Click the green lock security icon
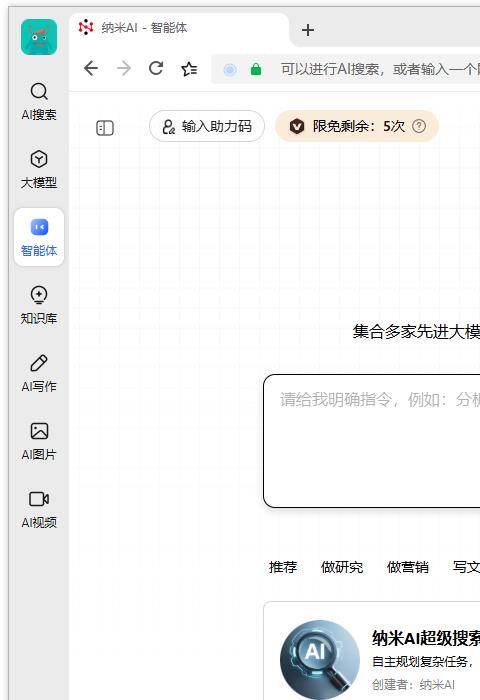 click(256, 69)
